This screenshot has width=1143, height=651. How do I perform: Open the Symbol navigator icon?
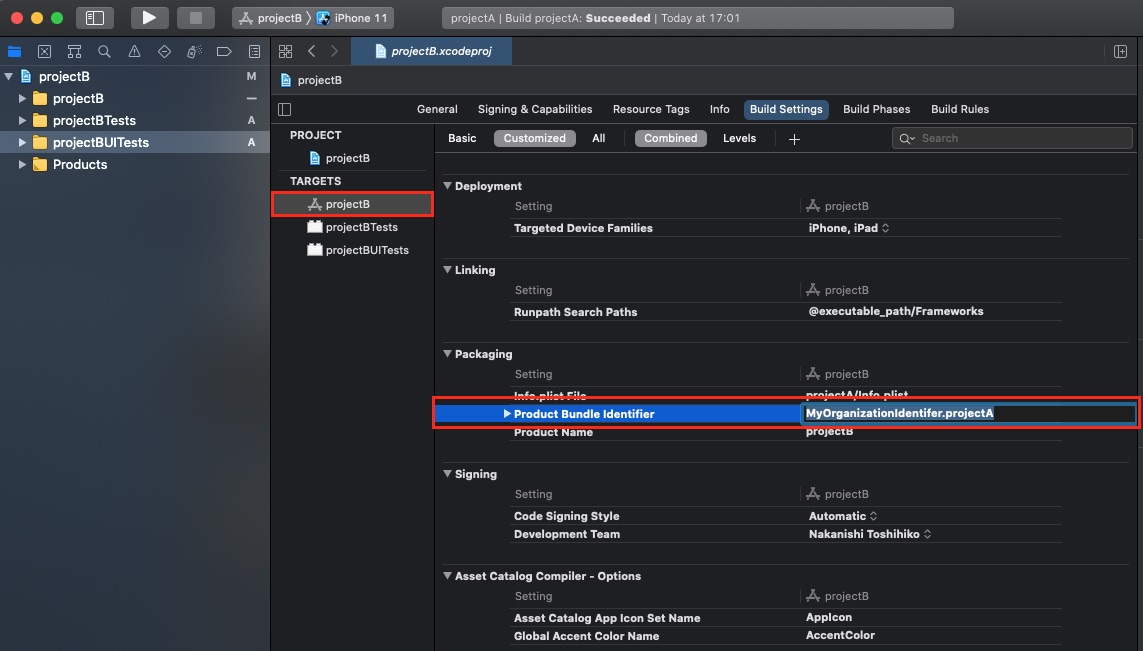tap(74, 51)
